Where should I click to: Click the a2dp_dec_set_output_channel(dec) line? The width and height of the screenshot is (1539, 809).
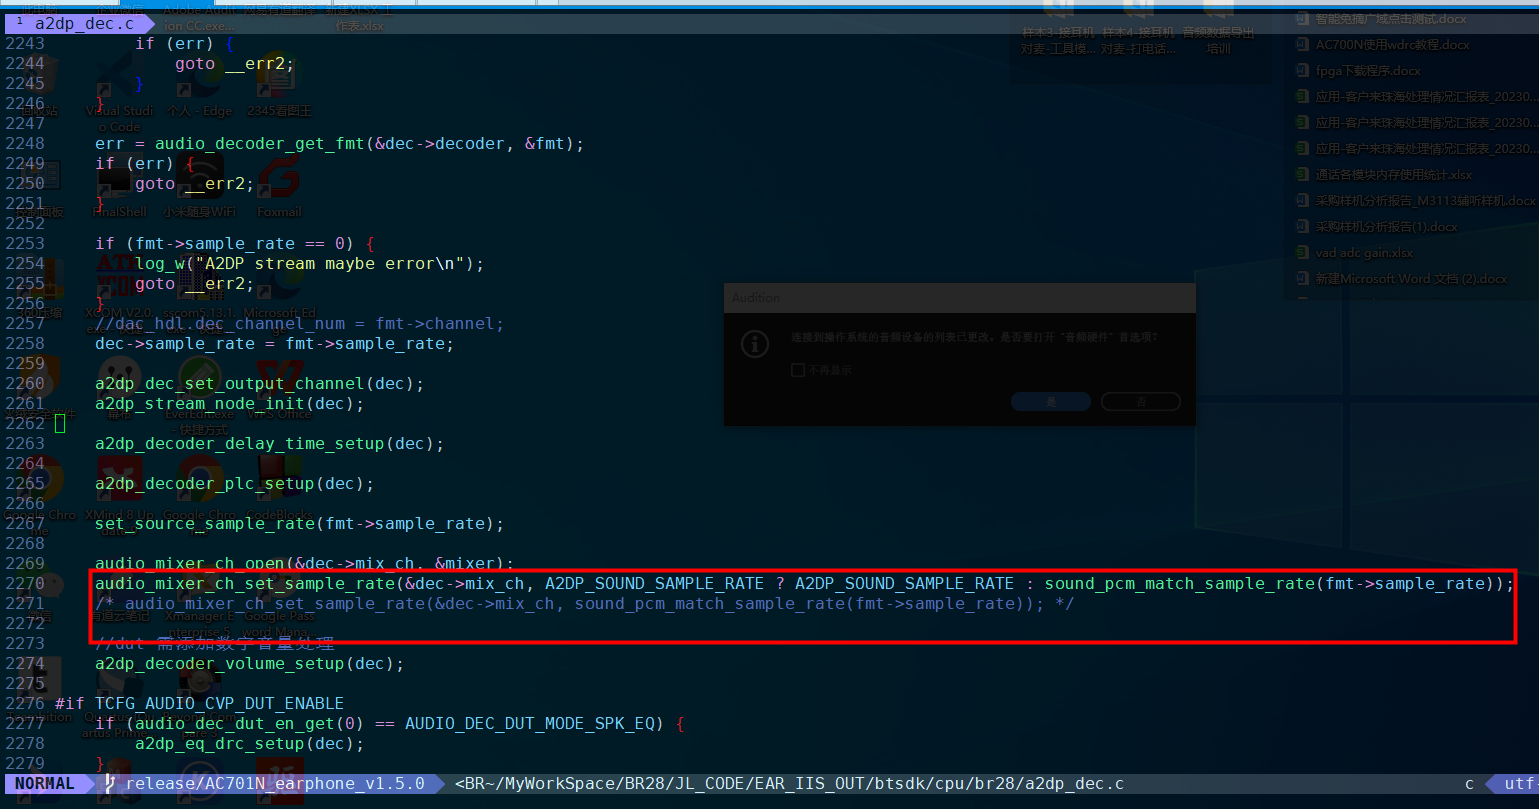point(260,384)
